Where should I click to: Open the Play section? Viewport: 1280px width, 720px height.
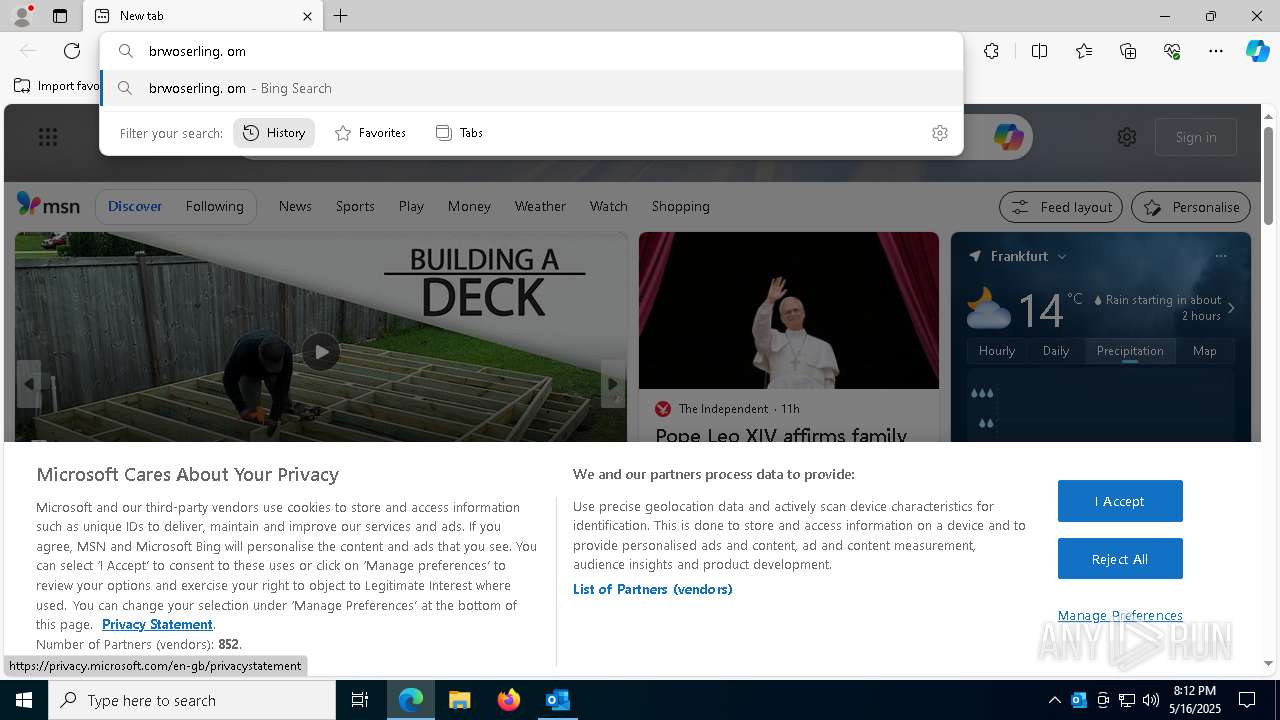pos(411,206)
